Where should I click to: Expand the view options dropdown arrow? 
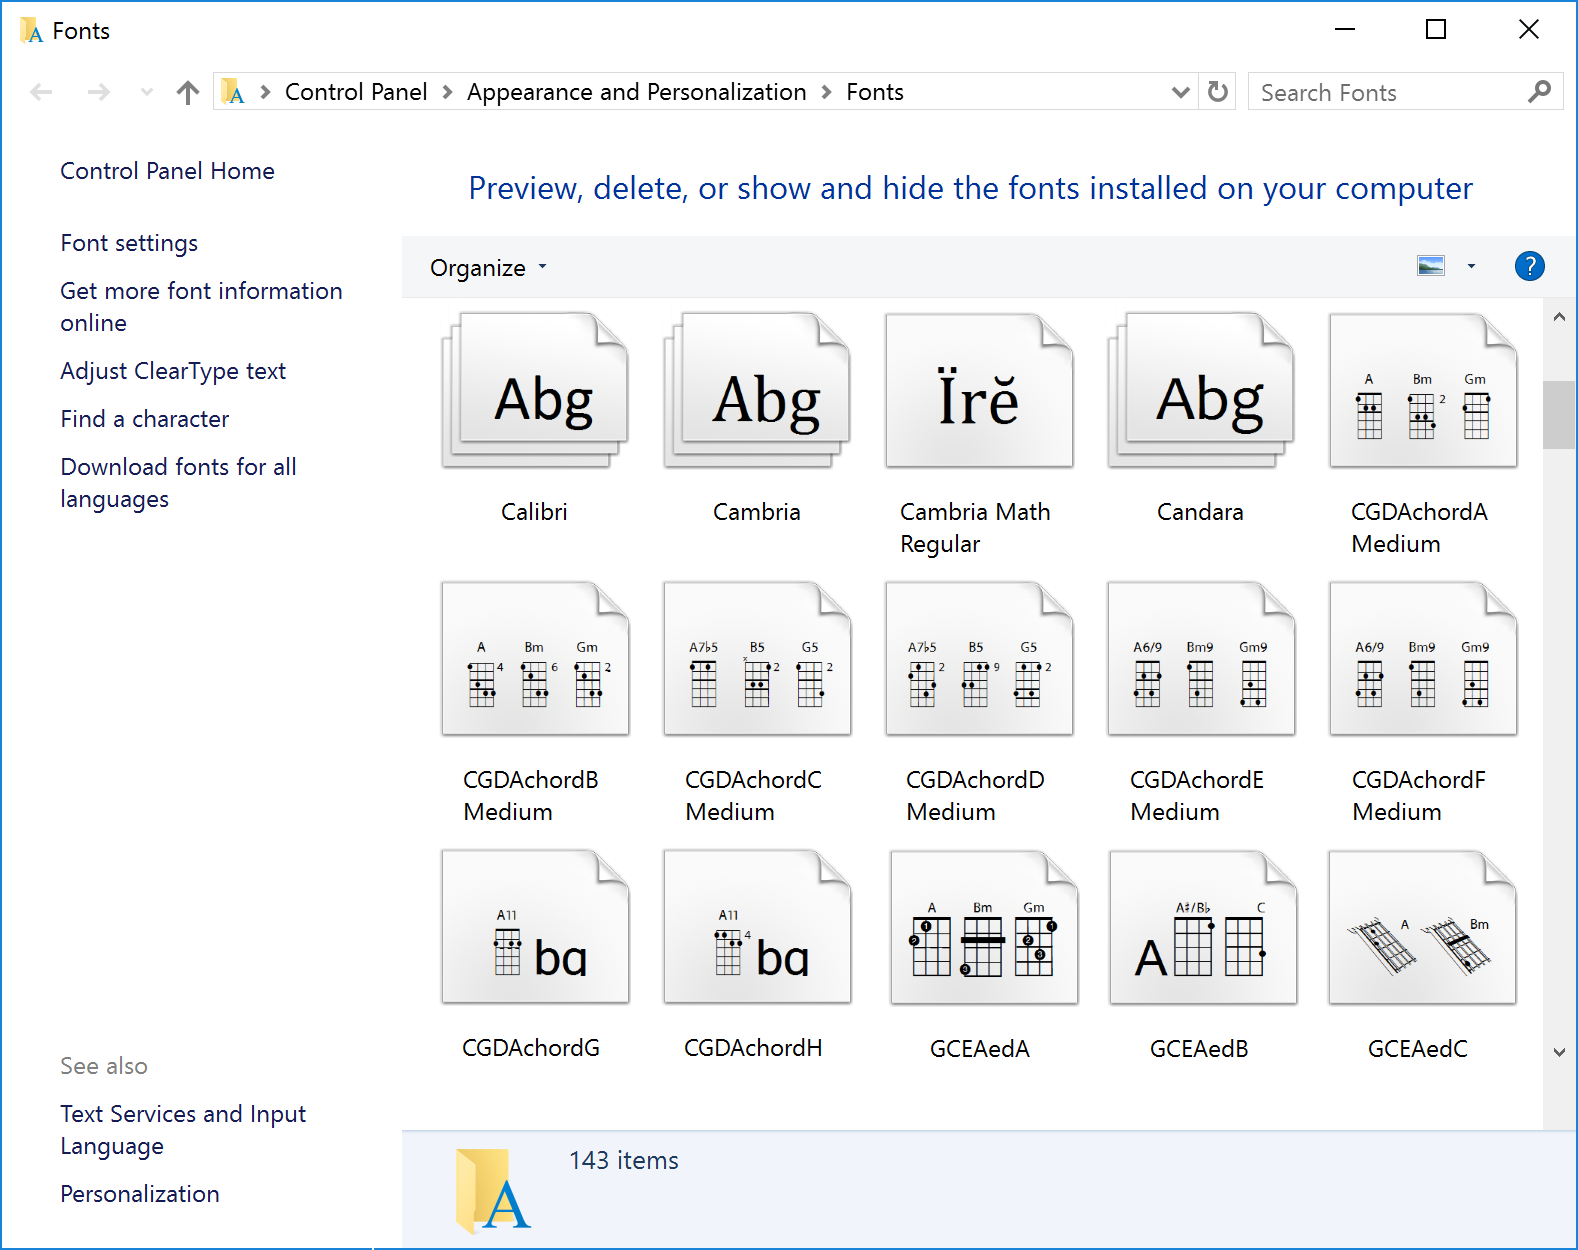tap(1471, 266)
